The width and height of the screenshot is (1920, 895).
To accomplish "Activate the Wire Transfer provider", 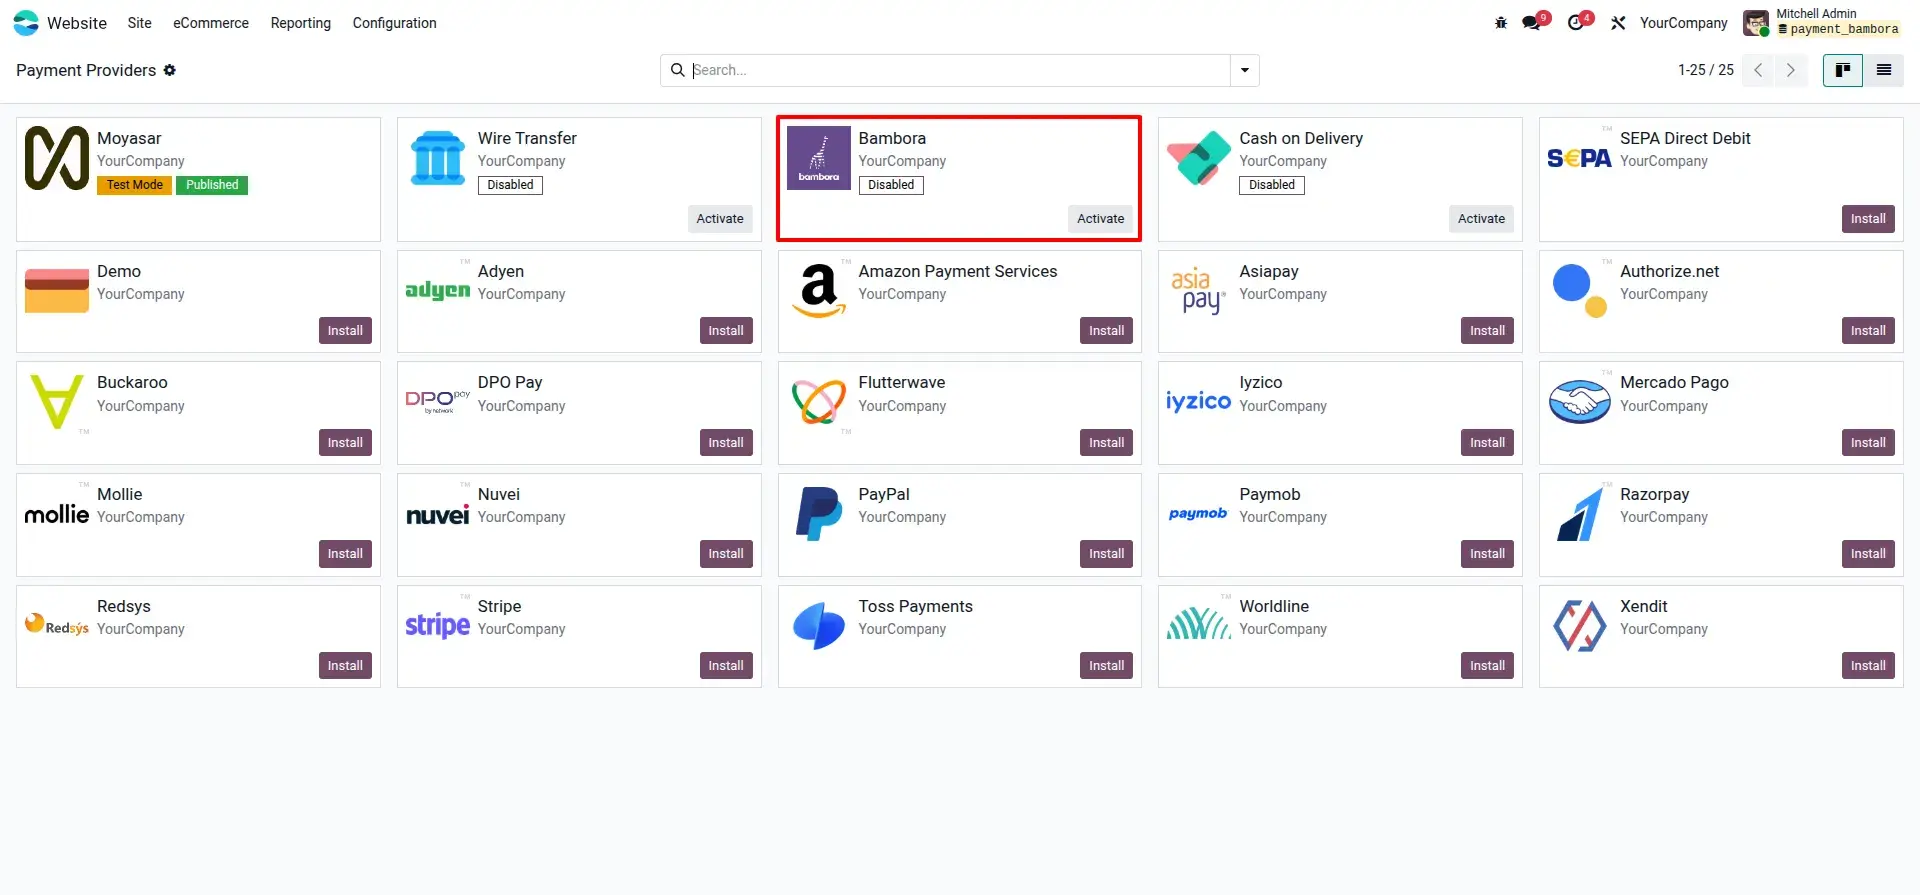I will click(x=720, y=219).
